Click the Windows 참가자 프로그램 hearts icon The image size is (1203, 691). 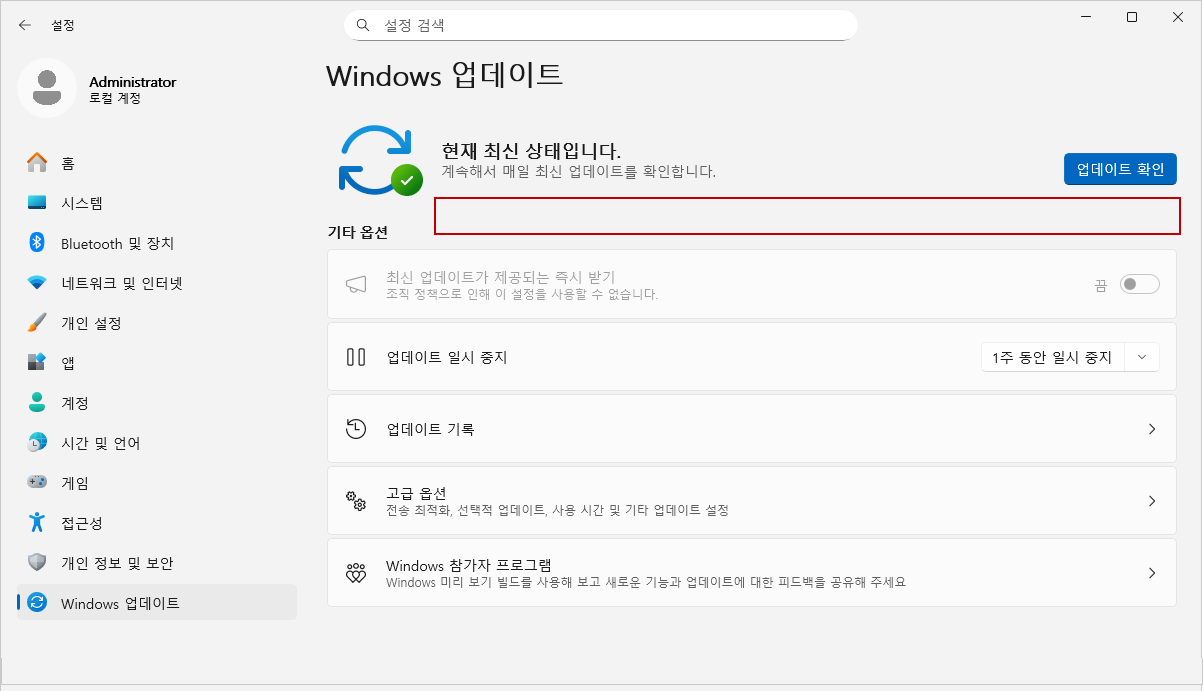pyautogui.click(x=356, y=573)
